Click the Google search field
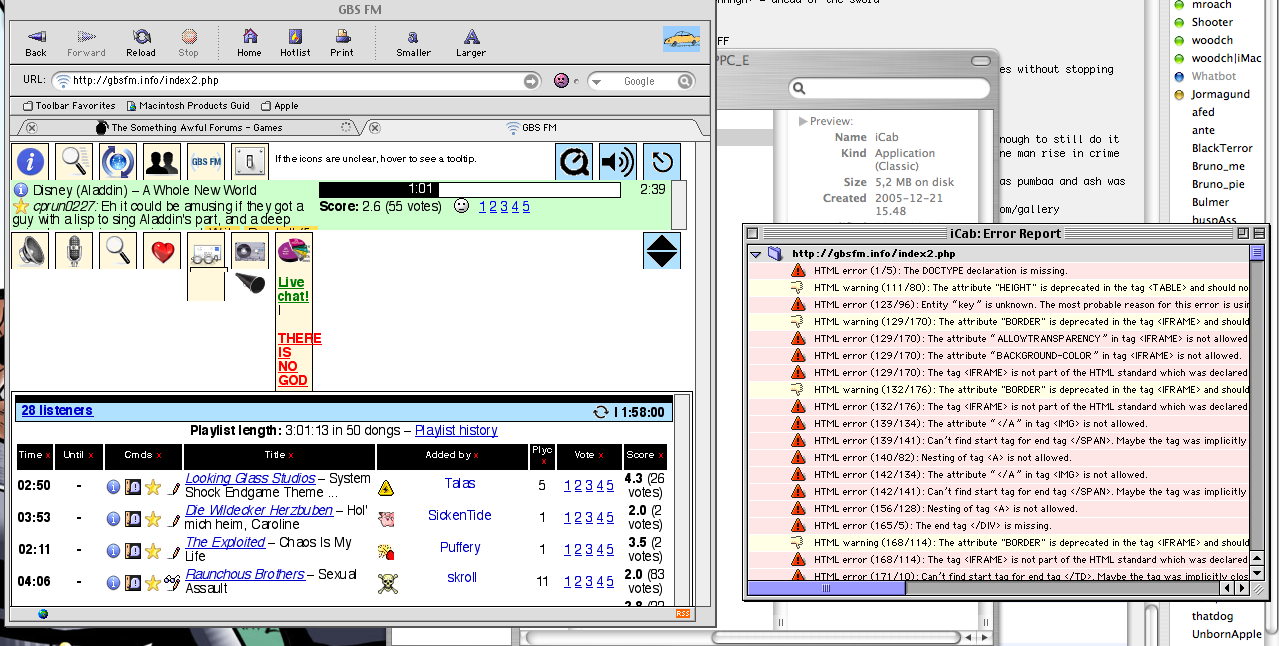Viewport: 1279px width, 646px height. tap(640, 81)
